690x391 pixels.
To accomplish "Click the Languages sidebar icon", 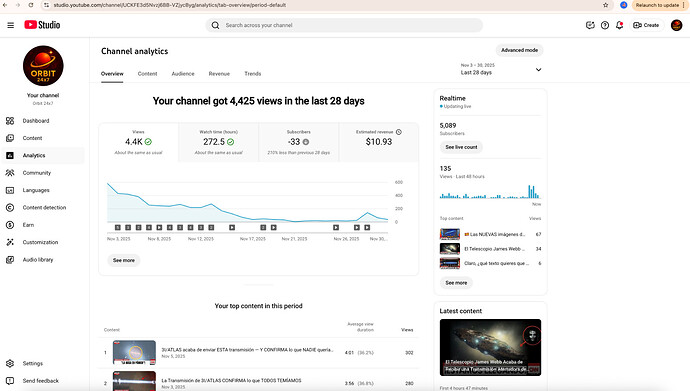I will pos(10,190).
